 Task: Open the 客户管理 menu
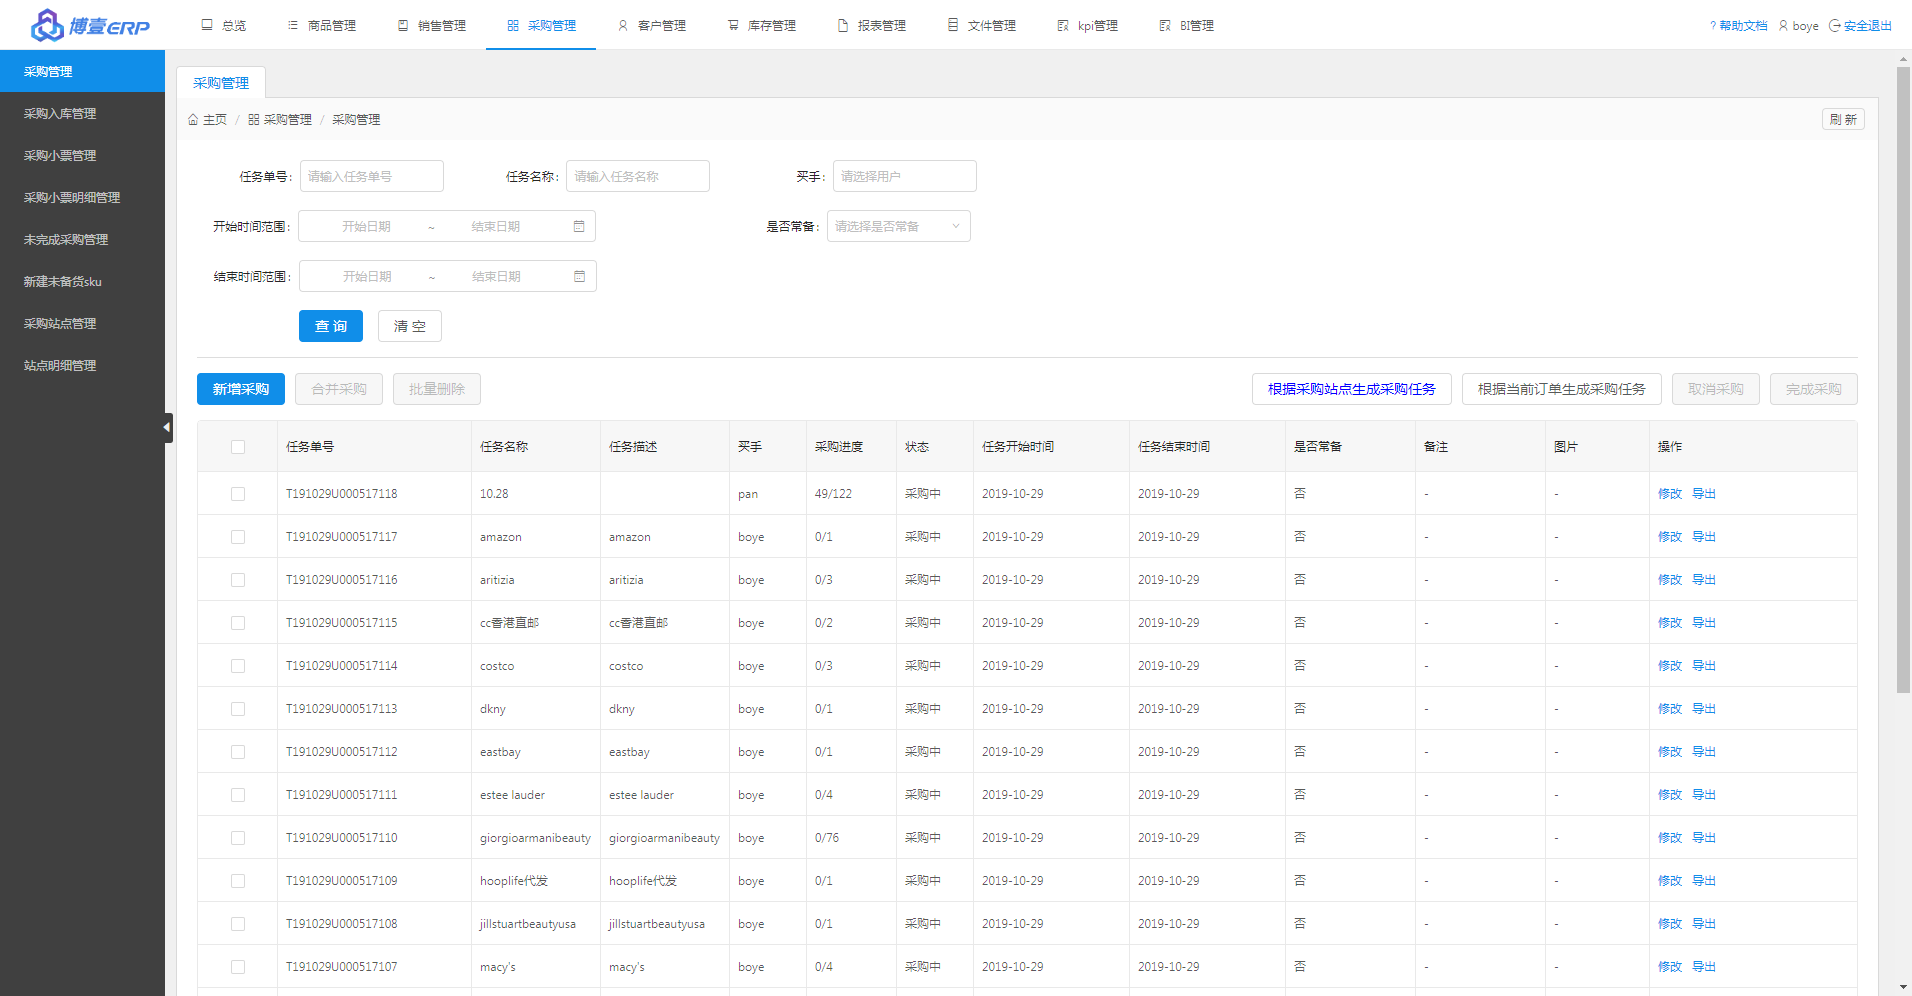pyautogui.click(x=651, y=25)
